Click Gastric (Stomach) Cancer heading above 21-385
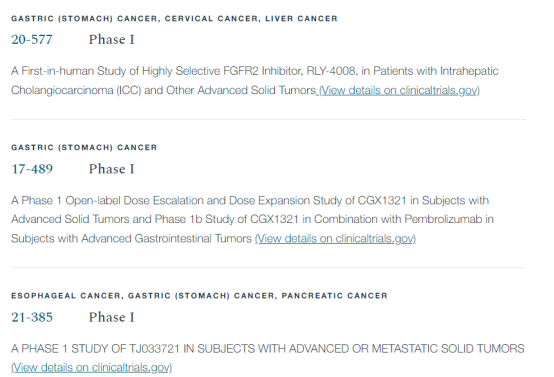Screen dimensions: 554x377 [x=201, y=295]
